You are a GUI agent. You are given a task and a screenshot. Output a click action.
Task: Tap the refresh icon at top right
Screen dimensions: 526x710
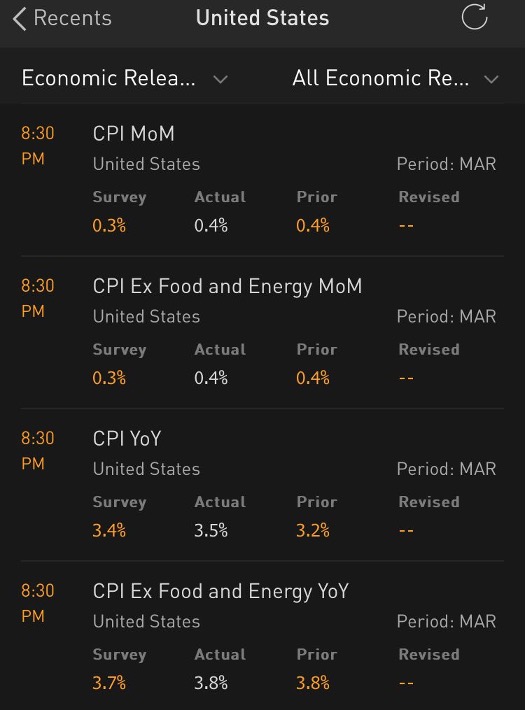pos(474,17)
